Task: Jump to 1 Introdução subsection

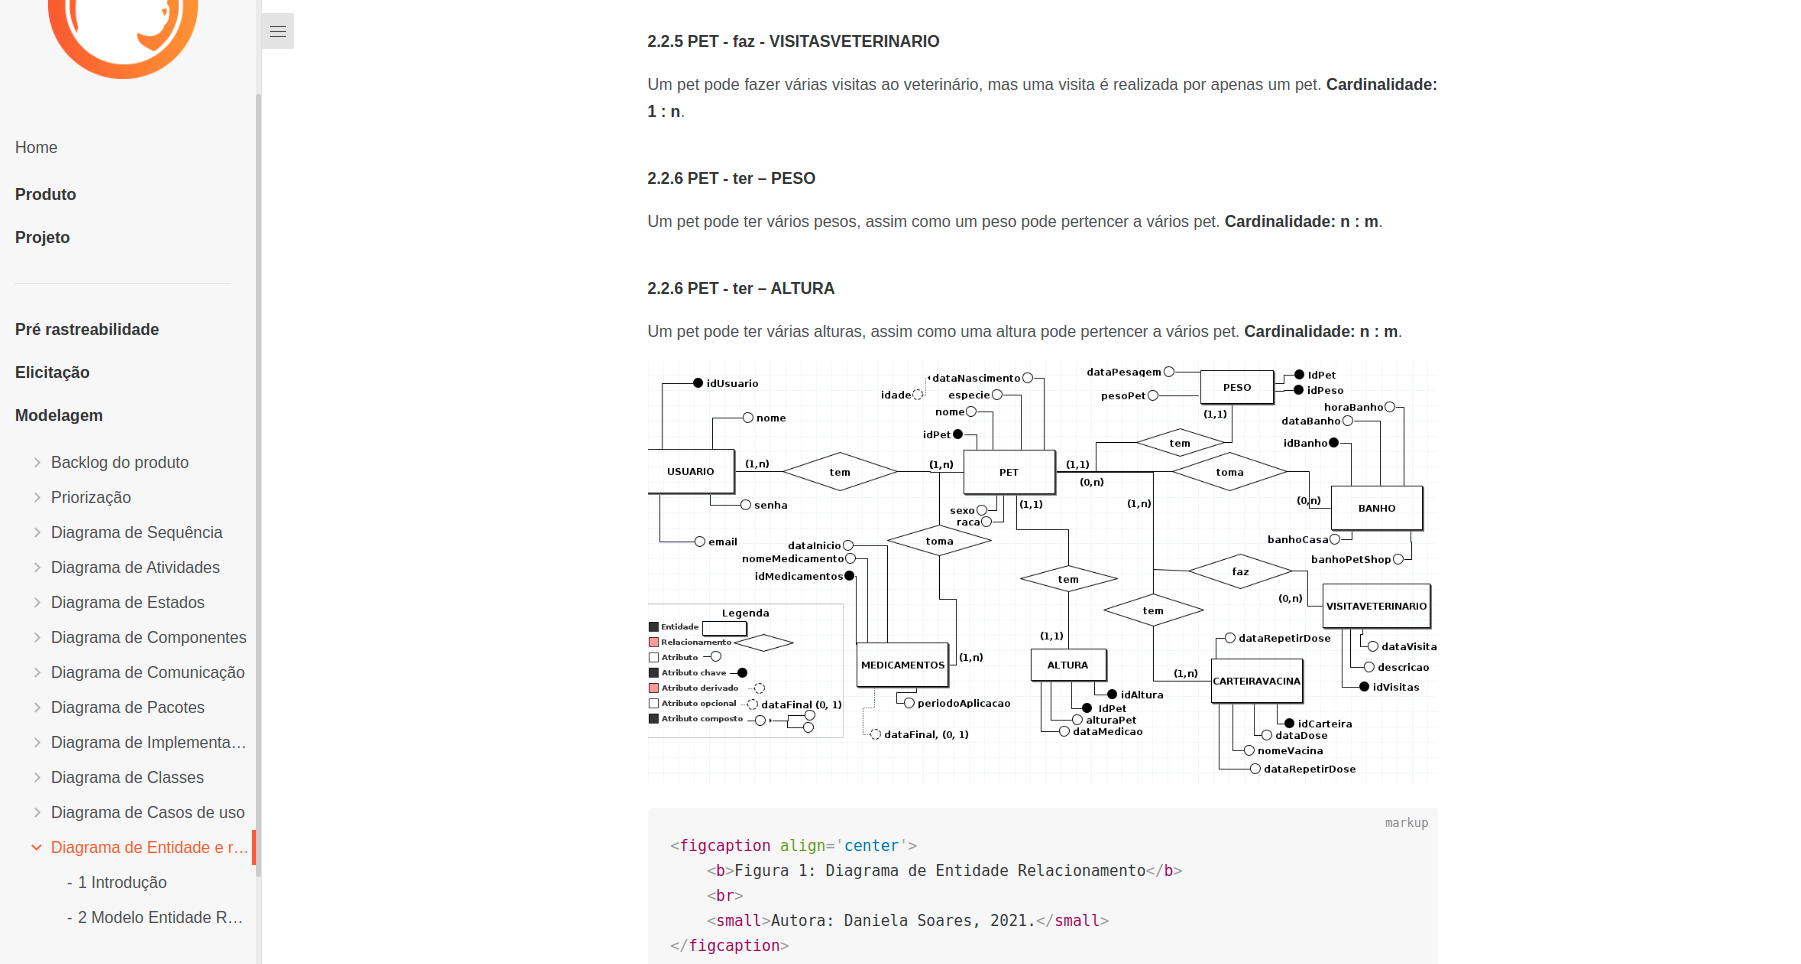Action: click(117, 882)
